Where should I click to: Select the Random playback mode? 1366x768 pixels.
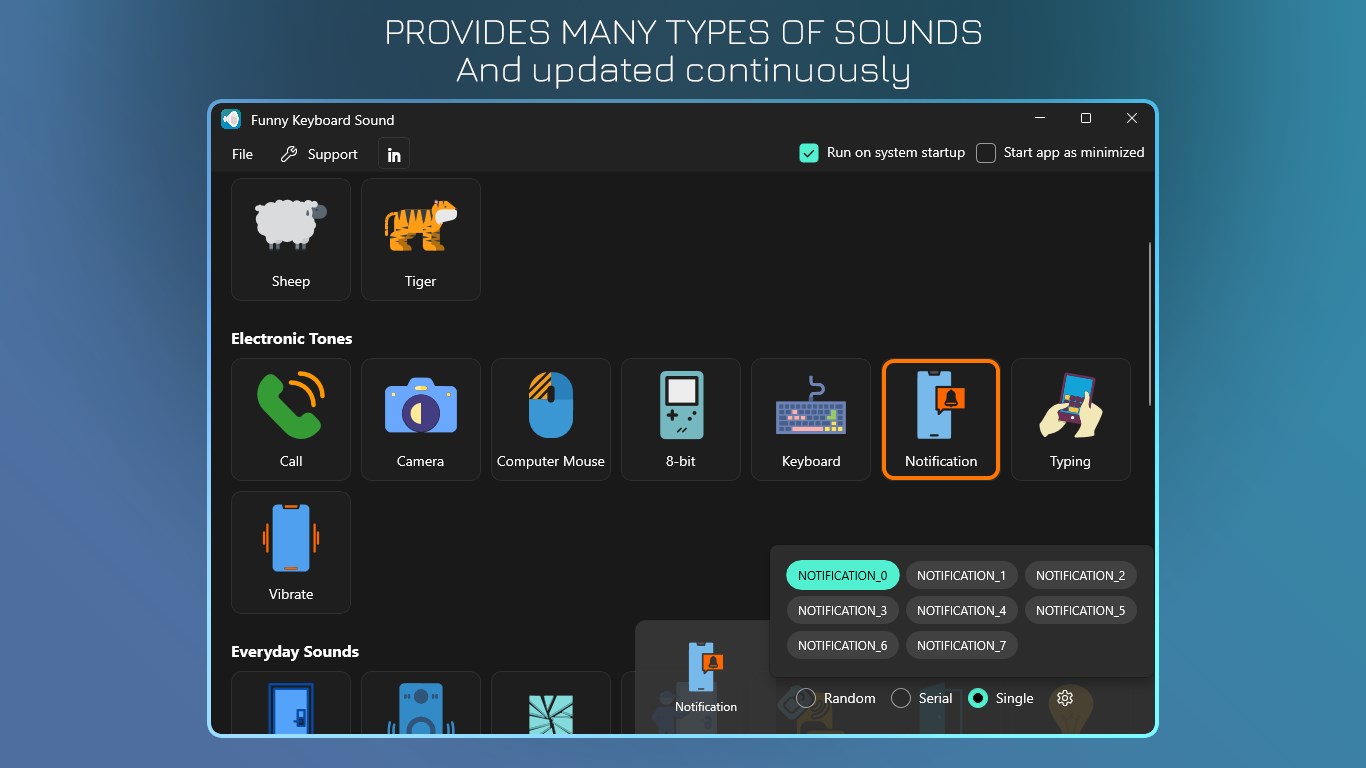836,698
